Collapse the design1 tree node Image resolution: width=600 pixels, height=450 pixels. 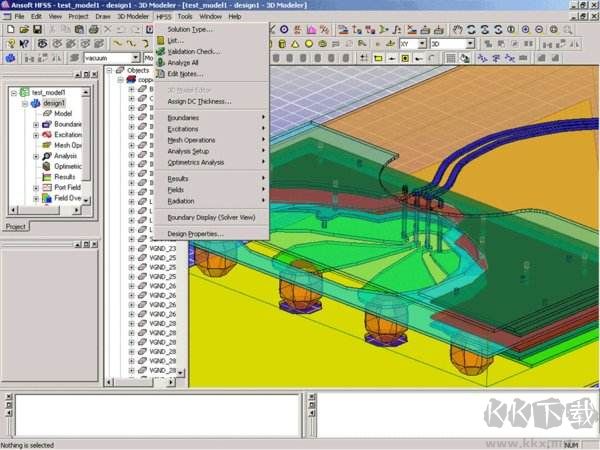[25, 103]
